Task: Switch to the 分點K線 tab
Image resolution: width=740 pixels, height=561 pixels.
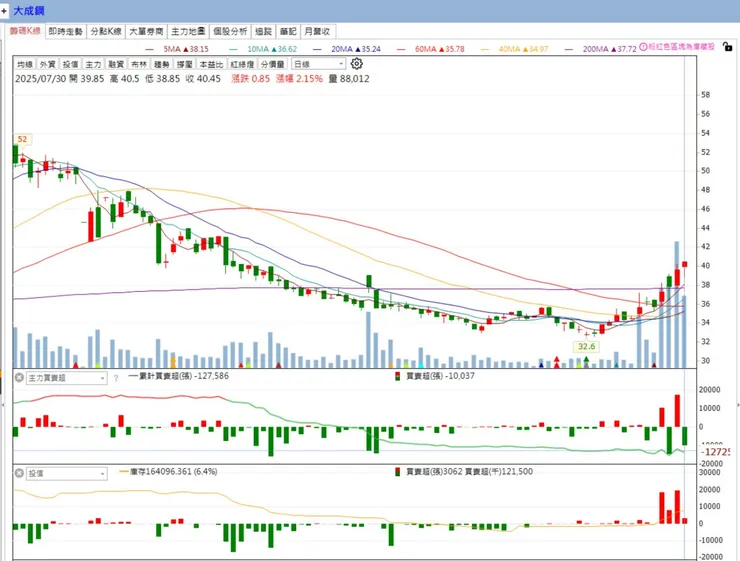Action: pyautogui.click(x=106, y=32)
